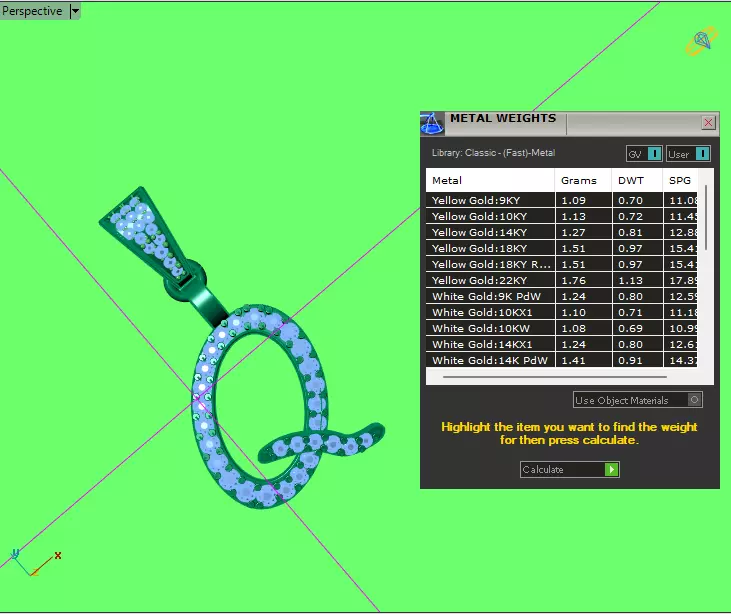Viewport: 731px width, 614px height.
Task: Select the White Gold:14KX1 row
Action: [561, 345]
